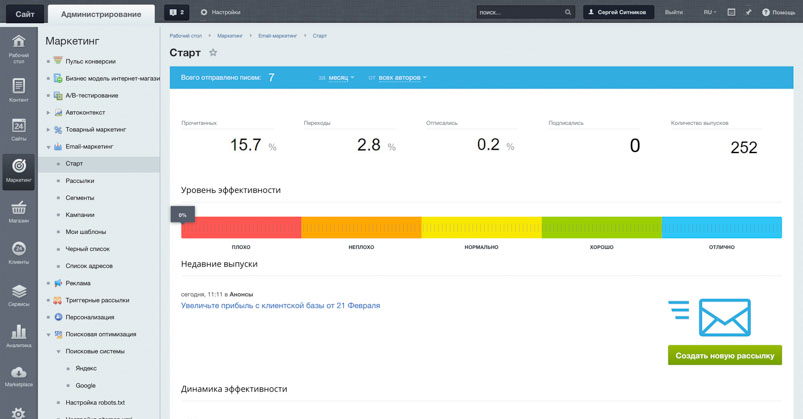This screenshot has height=419, width=803.
Task: Click the 0% efficiency level marker
Action: [x=182, y=215]
